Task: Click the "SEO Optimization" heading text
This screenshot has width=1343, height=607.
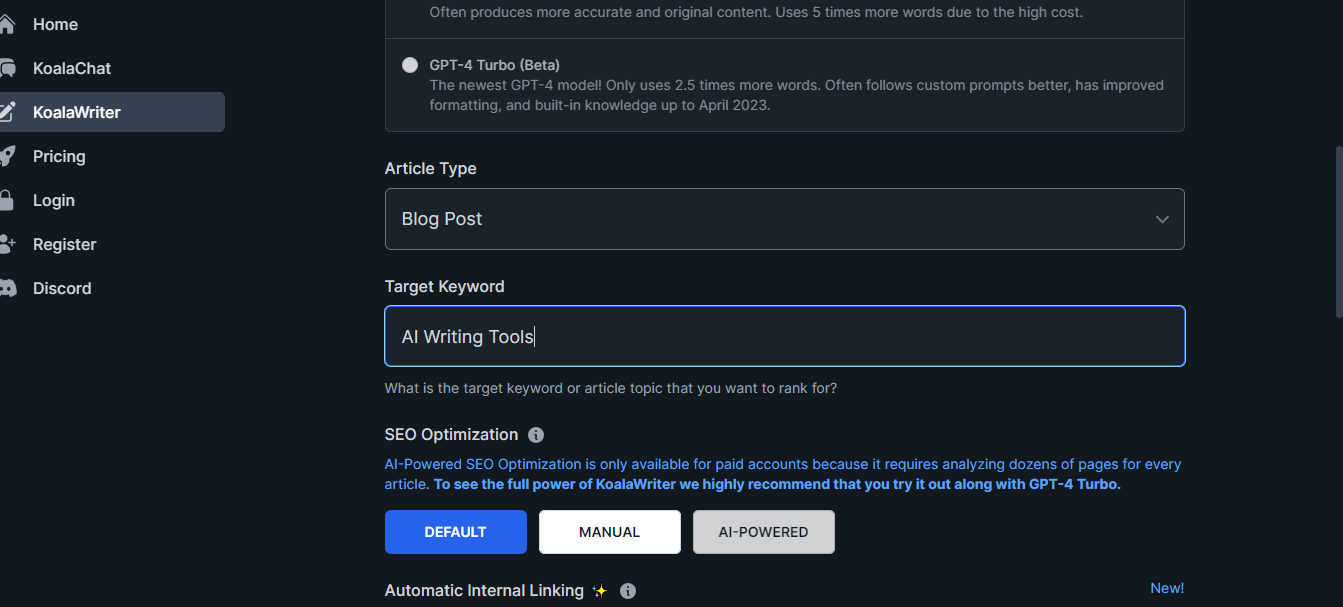Action: [x=452, y=435]
